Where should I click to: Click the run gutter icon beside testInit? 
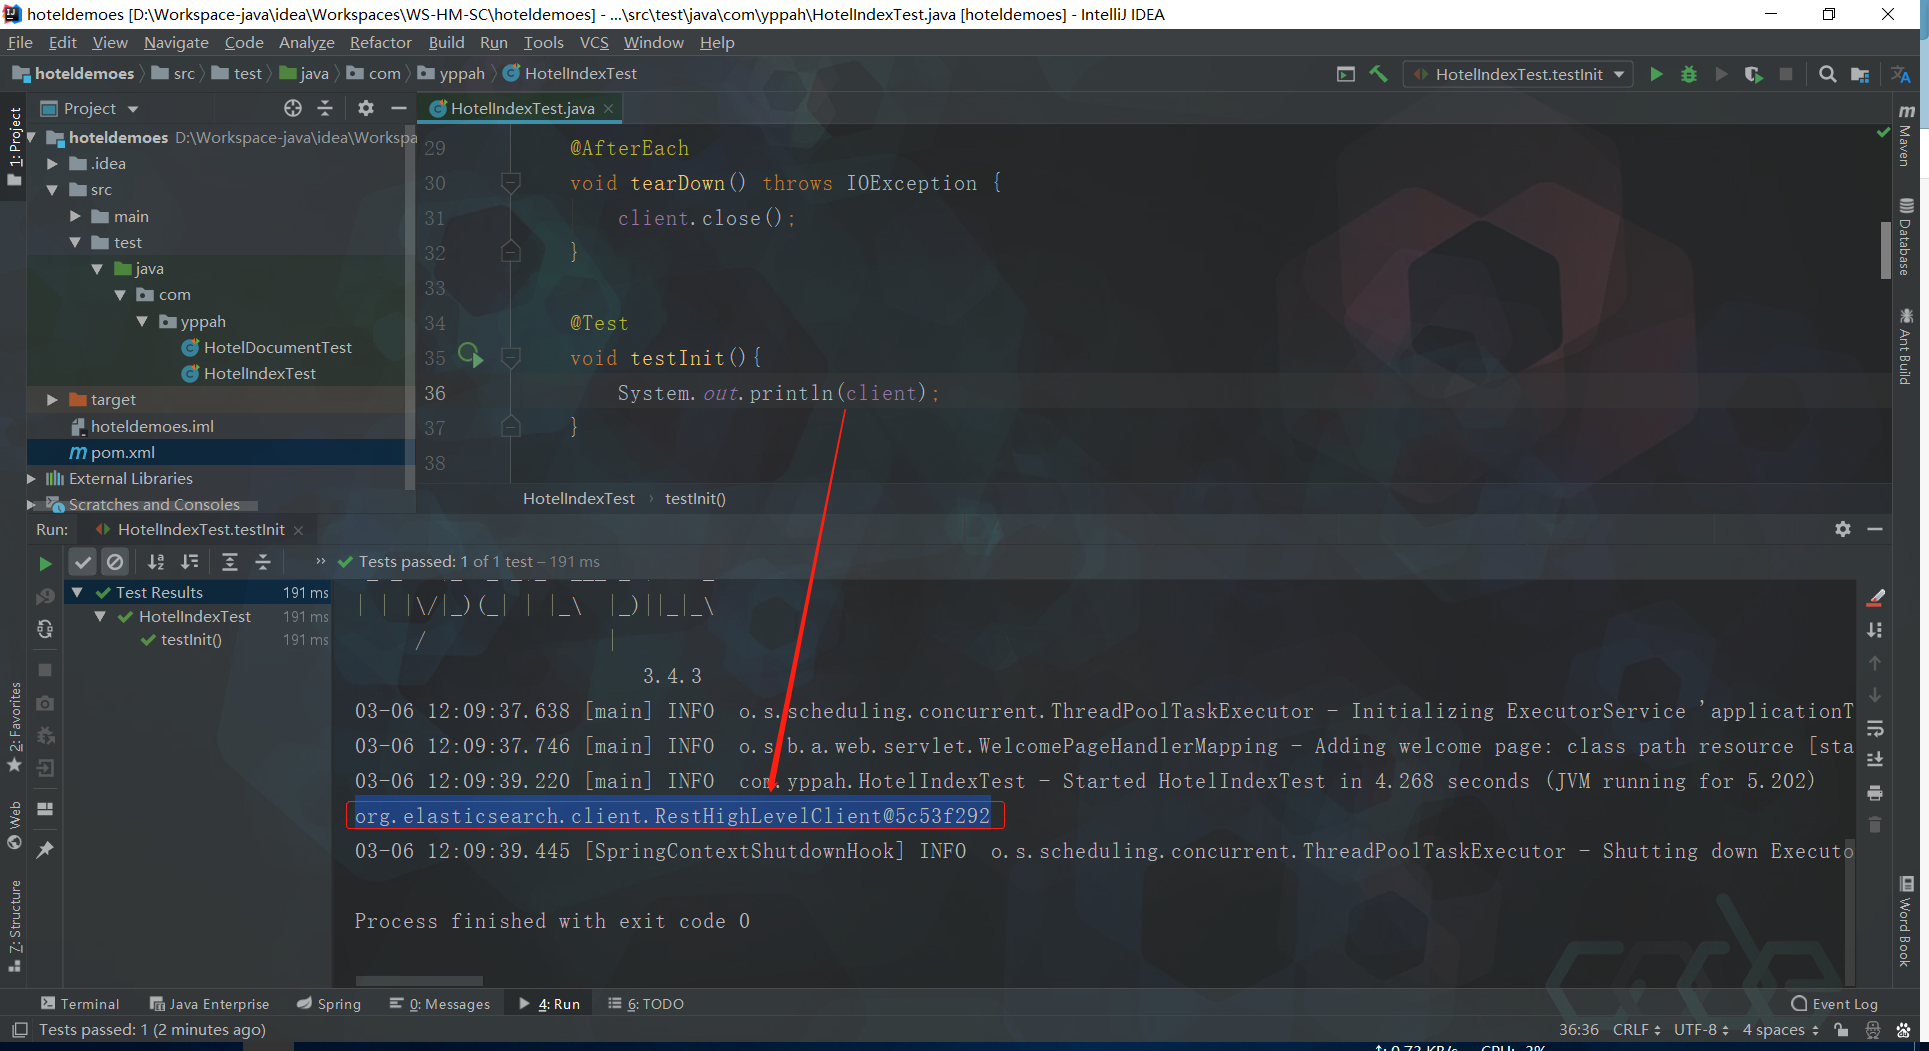pos(470,355)
